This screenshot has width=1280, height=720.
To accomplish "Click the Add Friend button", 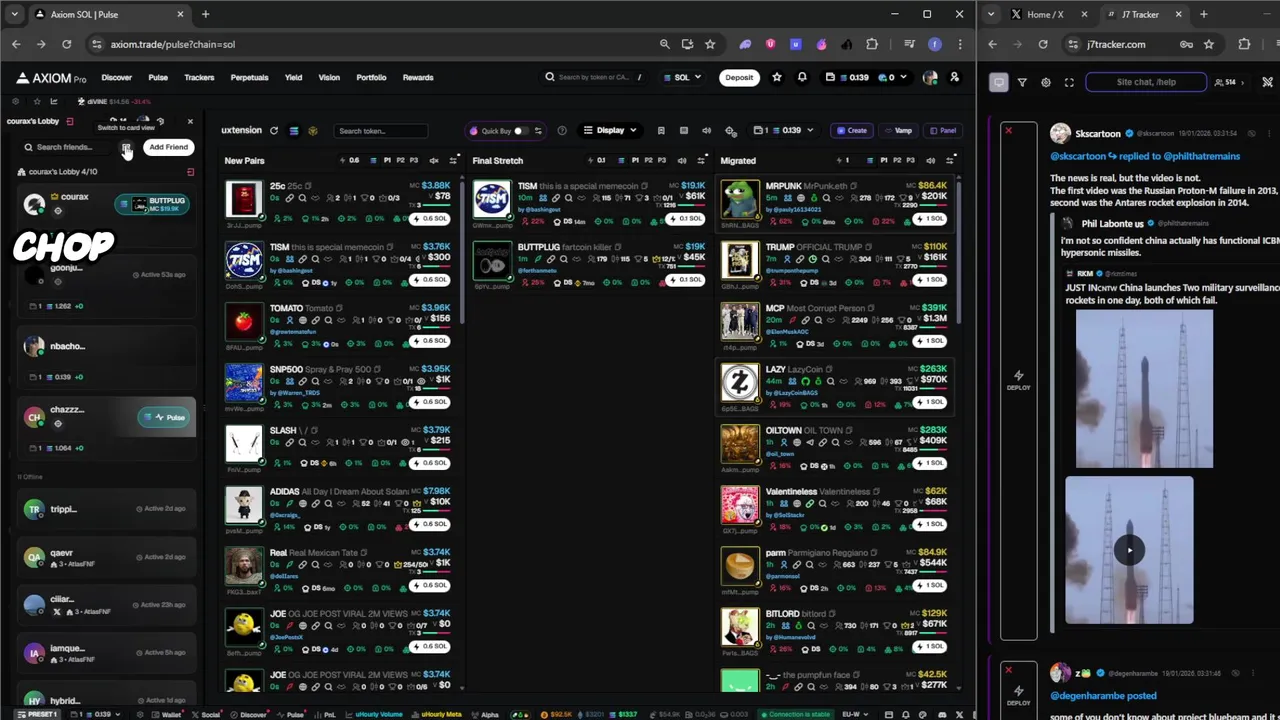I will coord(168,147).
